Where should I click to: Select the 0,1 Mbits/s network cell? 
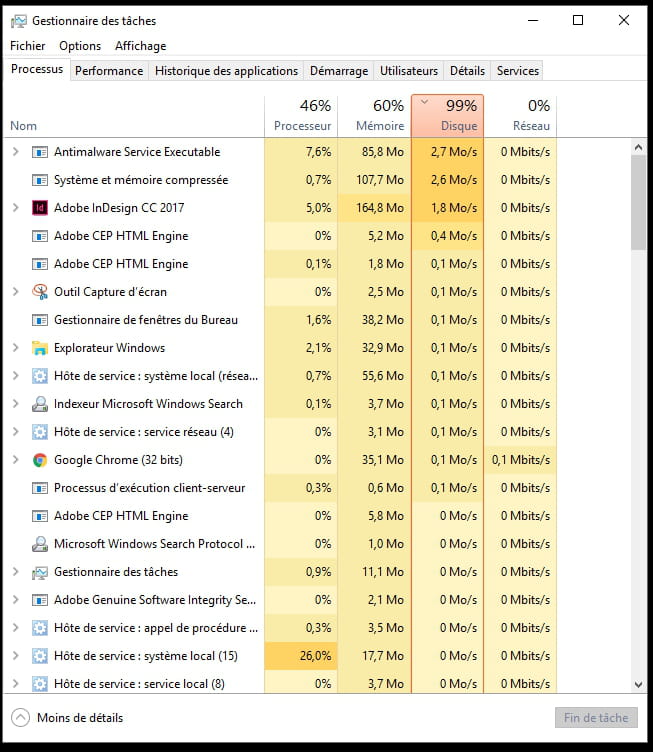520,460
